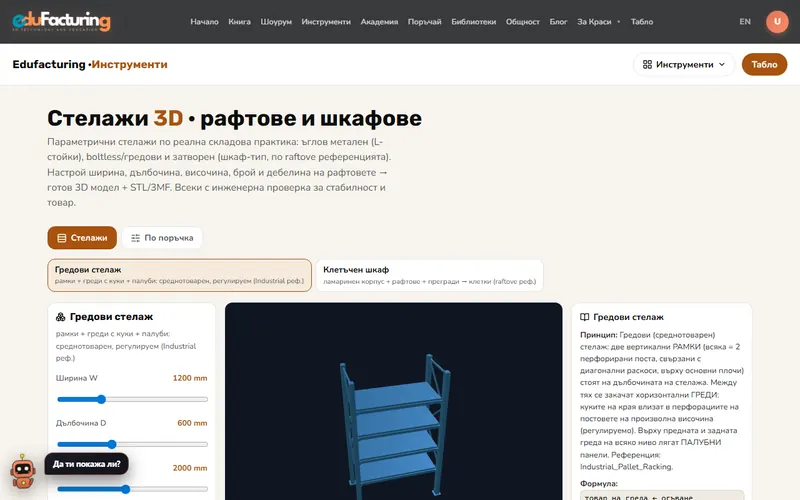Open the user avatar U menu
Viewport: 800px width, 500px height.
pyautogui.click(x=777, y=21)
